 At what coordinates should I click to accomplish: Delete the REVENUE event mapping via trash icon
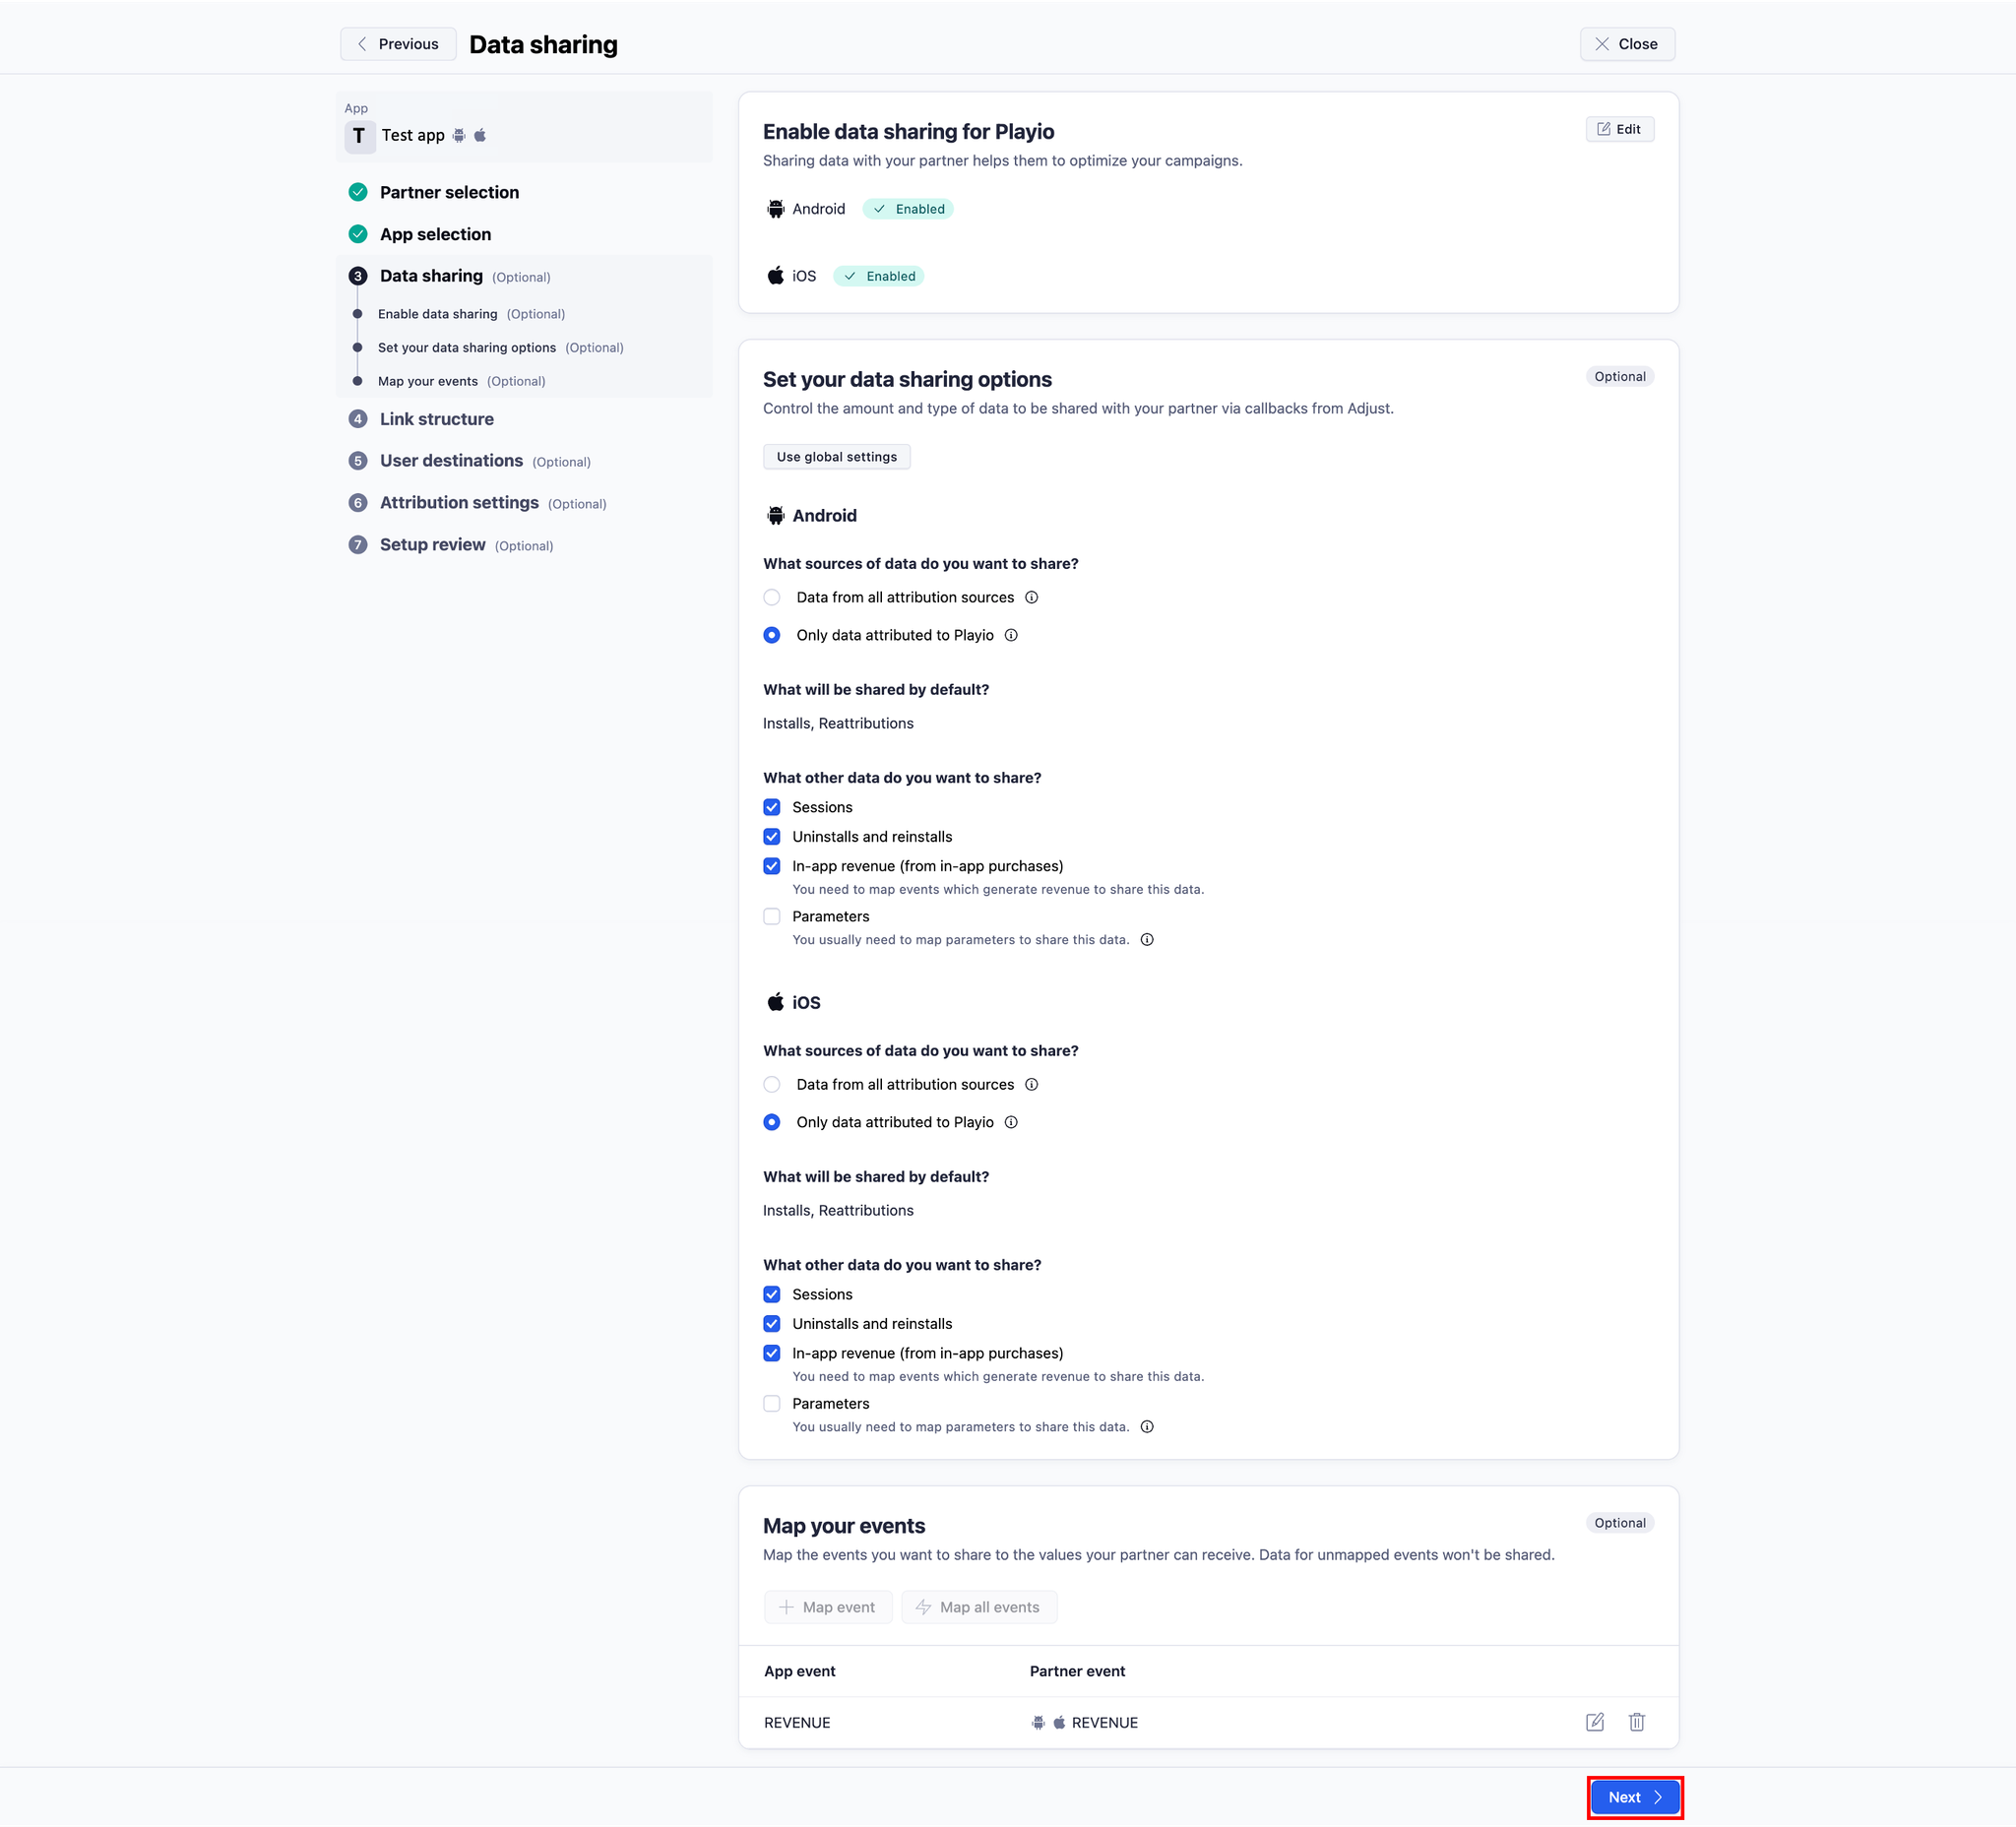[x=1636, y=1722]
